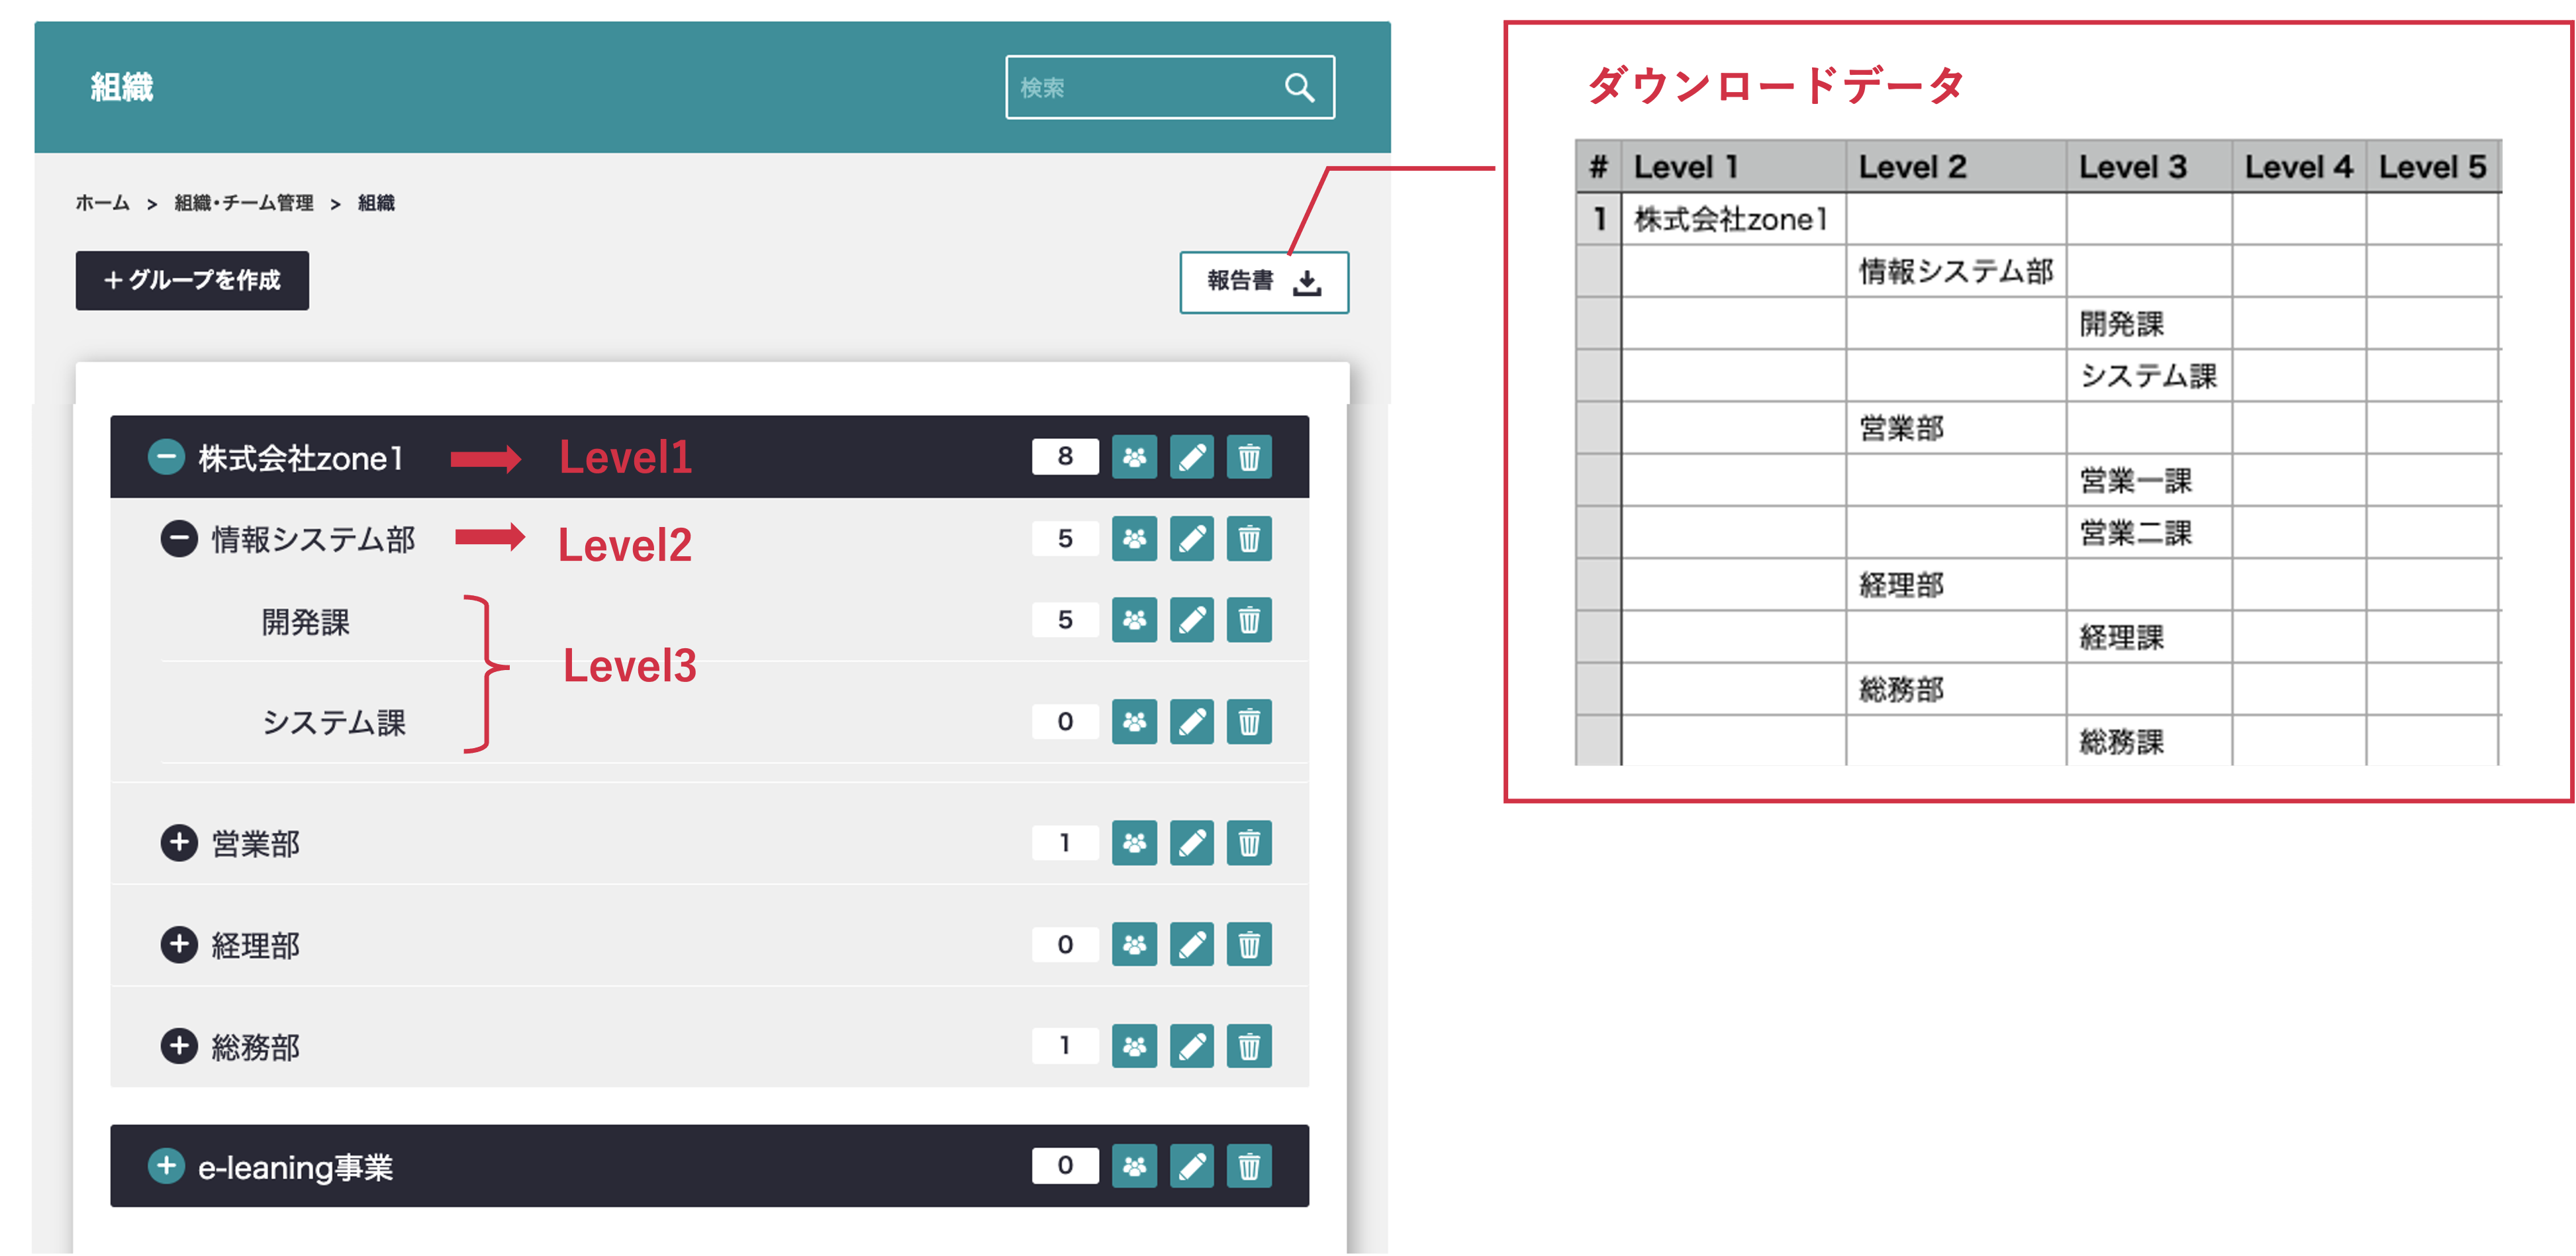
Task: Edit 株式会社zone1 with pencil icon
Action: pyautogui.click(x=1192, y=457)
